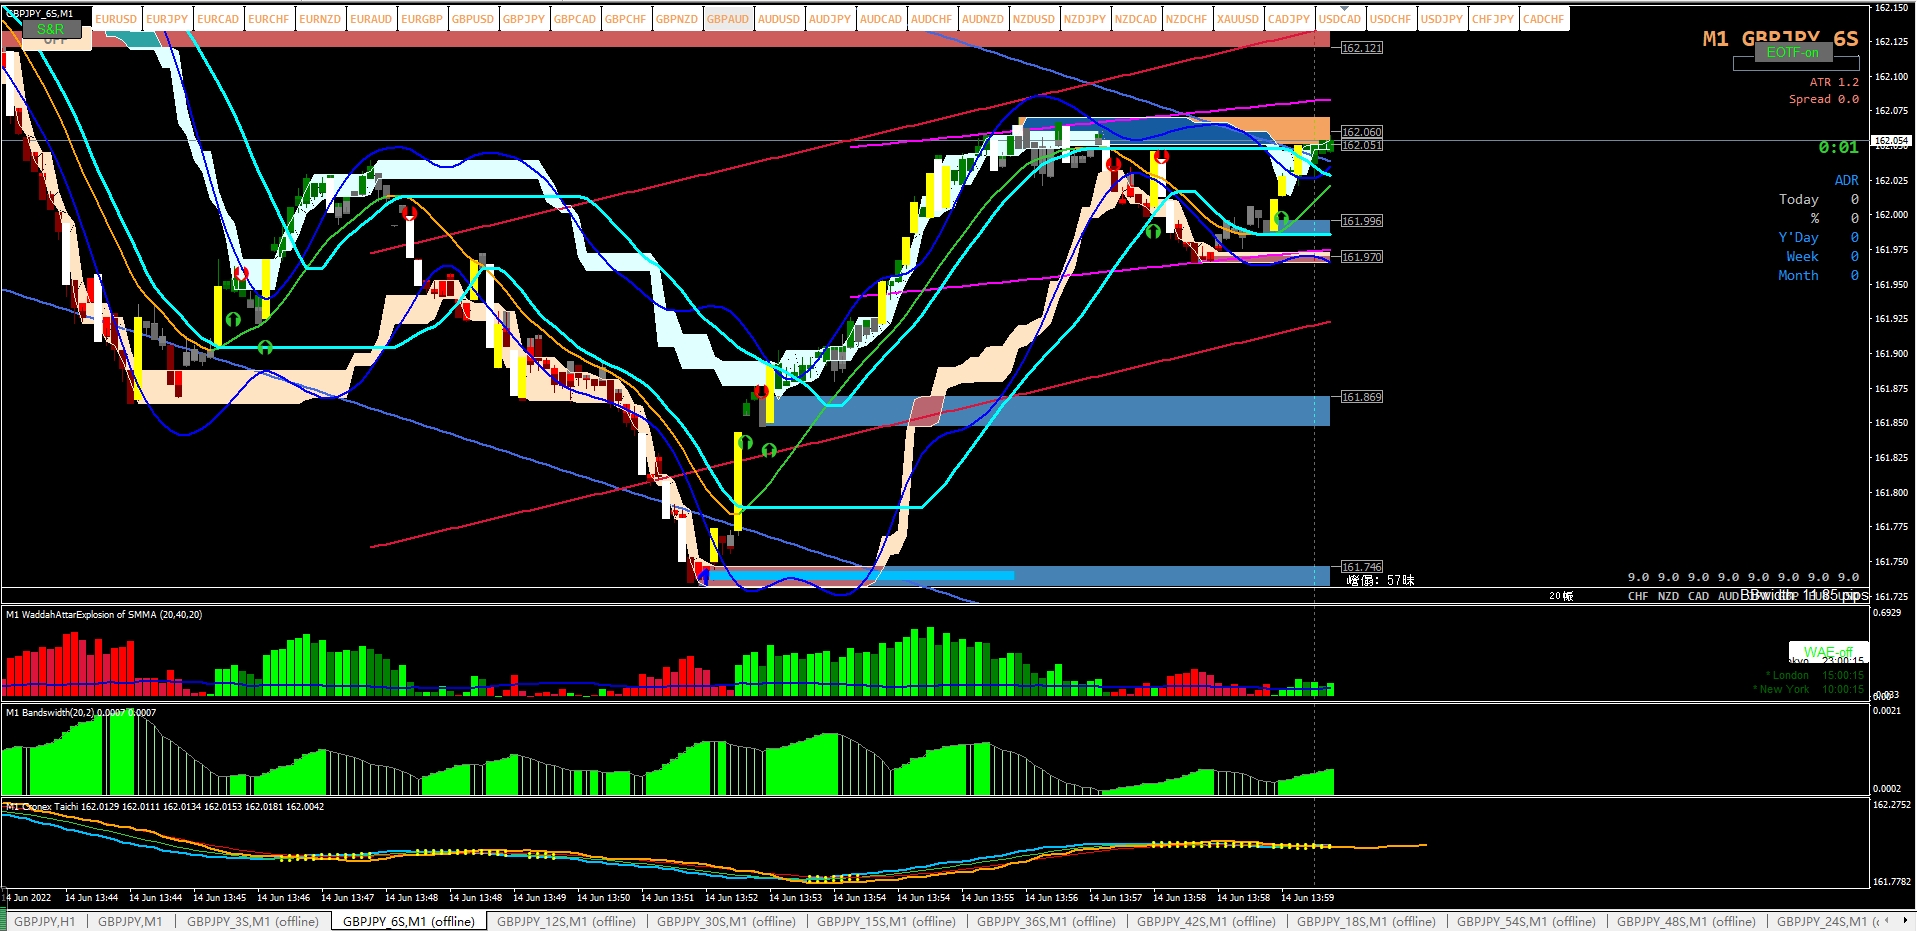Viewport: 1917px width, 931px height.
Task: Select the XAUUSD gold button
Action: [x=1238, y=19]
